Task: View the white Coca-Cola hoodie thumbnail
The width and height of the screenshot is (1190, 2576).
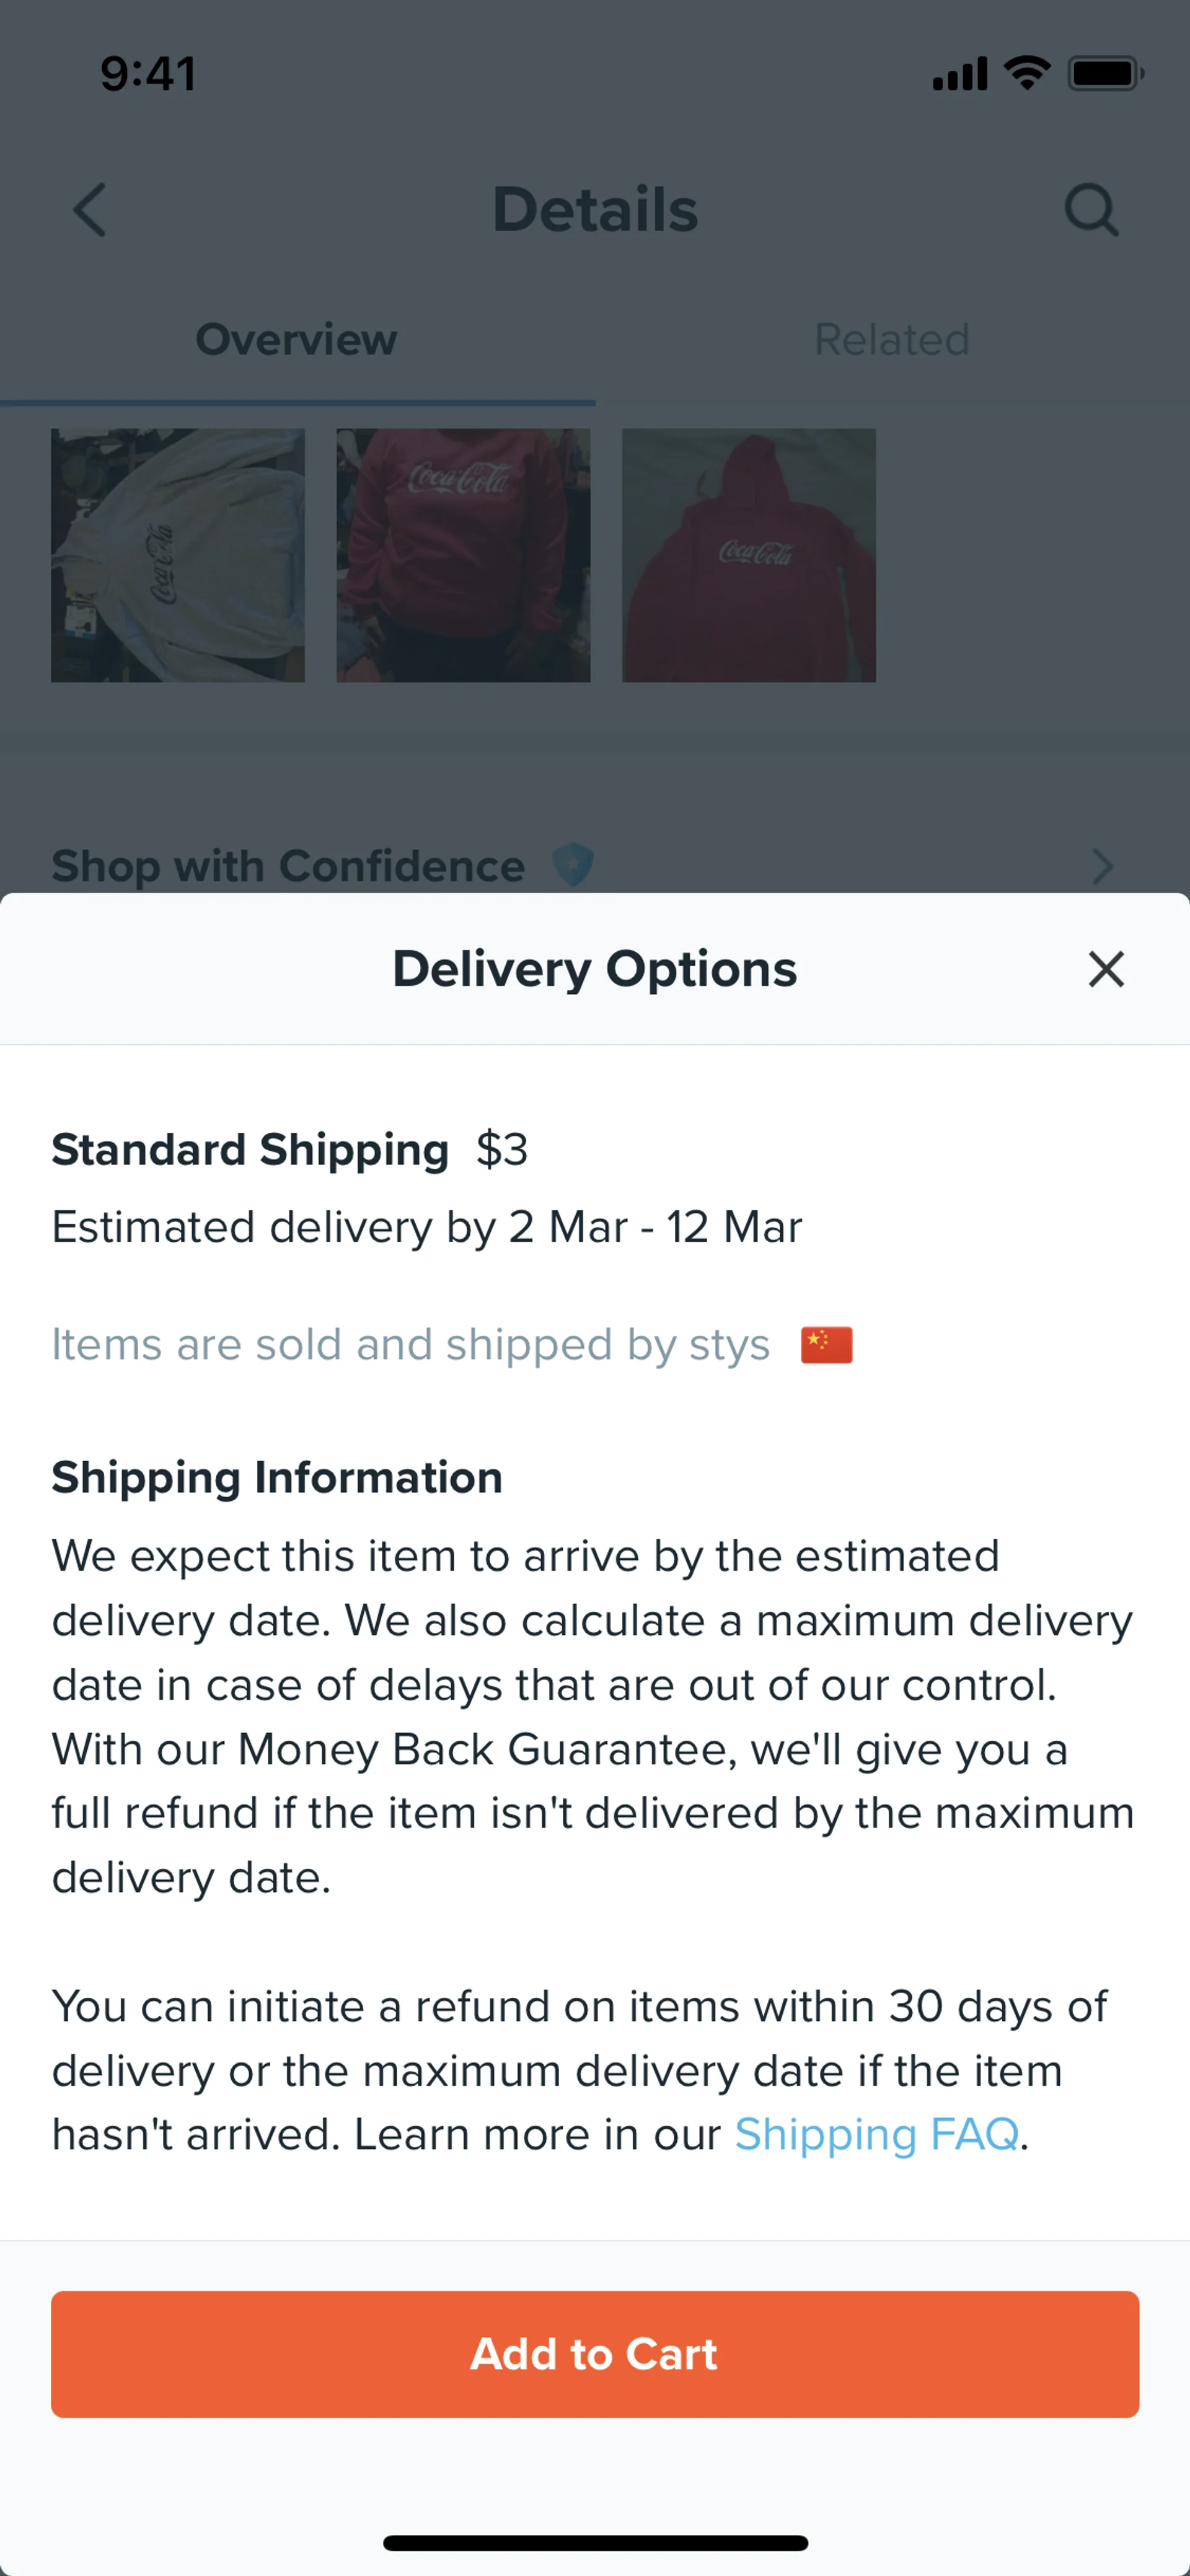Action: (x=178, y=556)
